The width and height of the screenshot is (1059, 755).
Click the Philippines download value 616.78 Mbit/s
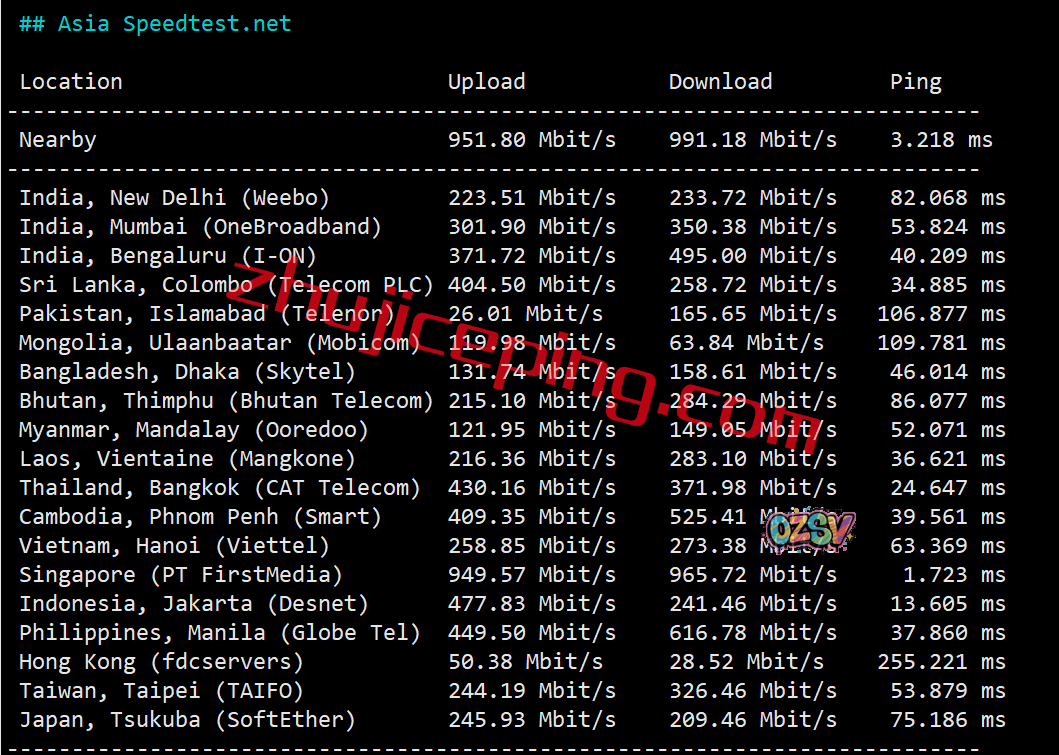click(x=752, y=633)
